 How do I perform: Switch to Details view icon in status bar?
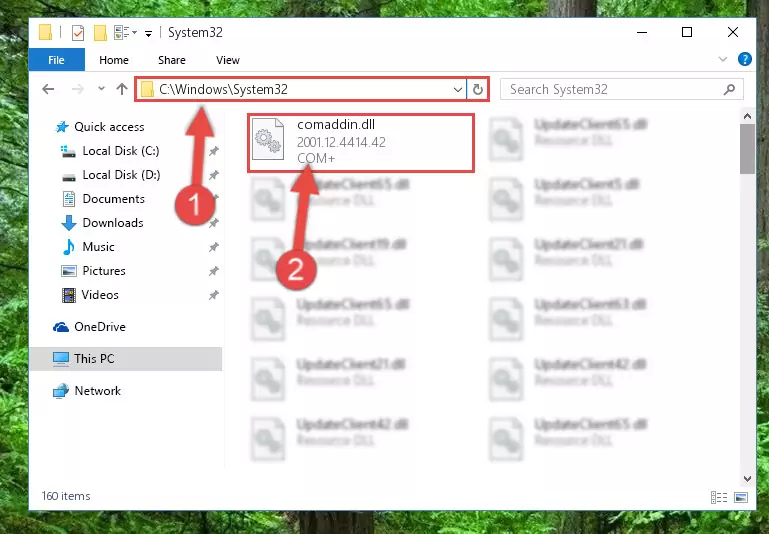(x=719, y=497)
